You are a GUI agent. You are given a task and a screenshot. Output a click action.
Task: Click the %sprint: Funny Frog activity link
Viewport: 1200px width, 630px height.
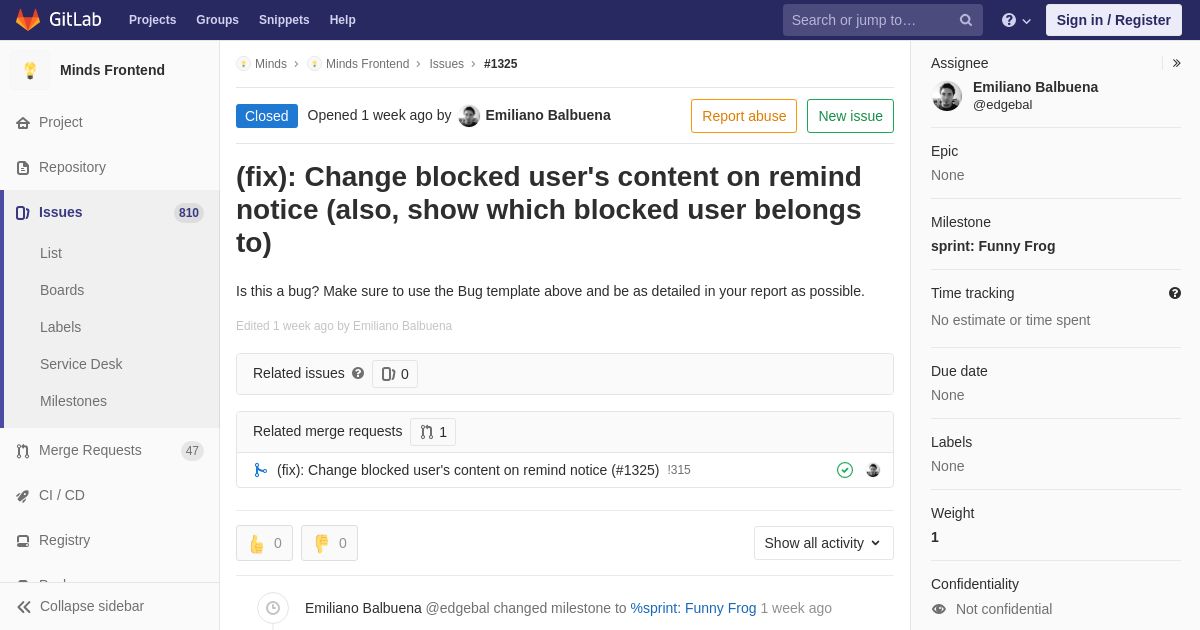[693, 608]
